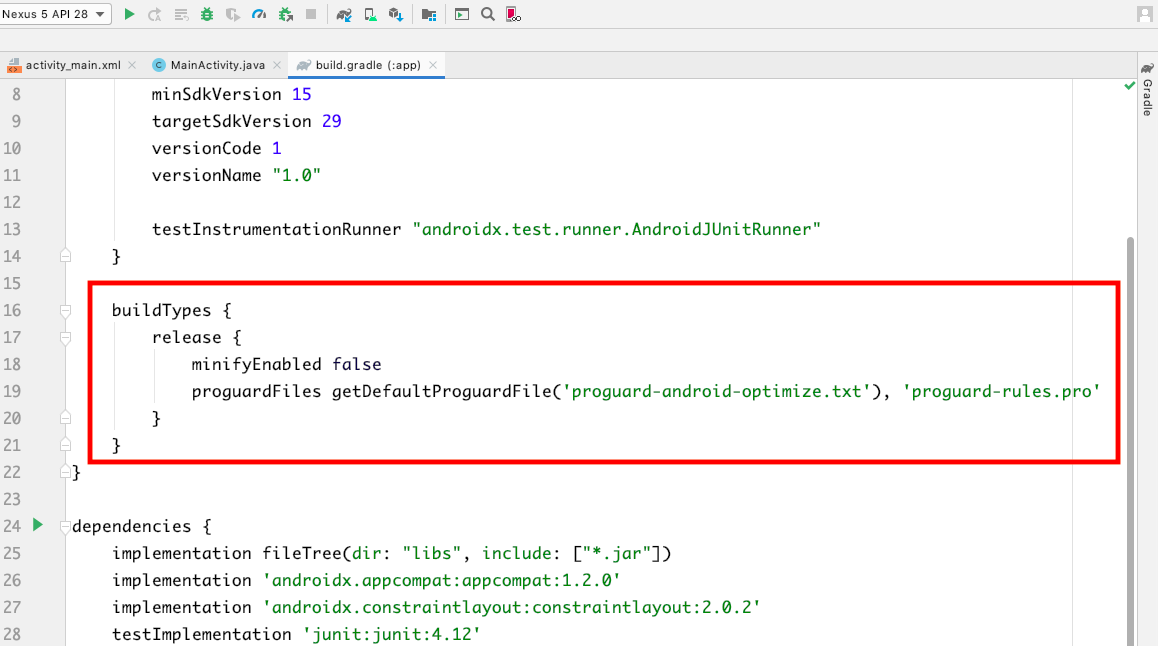Collapse the buildTypes block fold marker
The image size is (1158, 646).
[66, 311]
